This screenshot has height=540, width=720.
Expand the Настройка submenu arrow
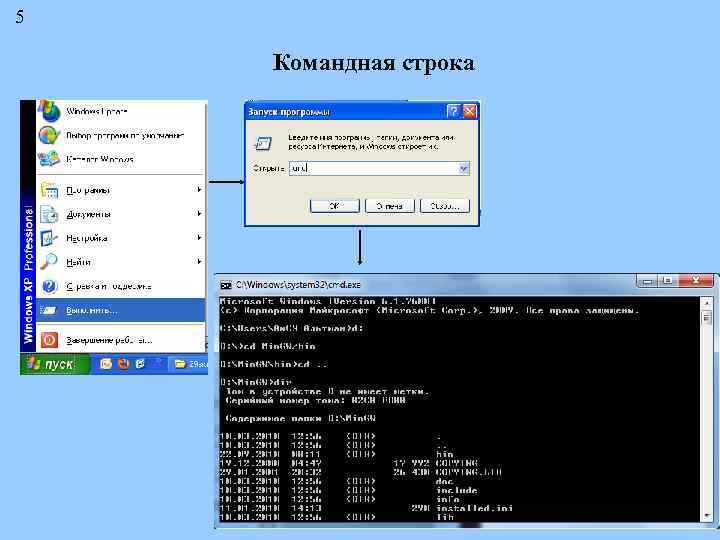[x=199, y=237]
